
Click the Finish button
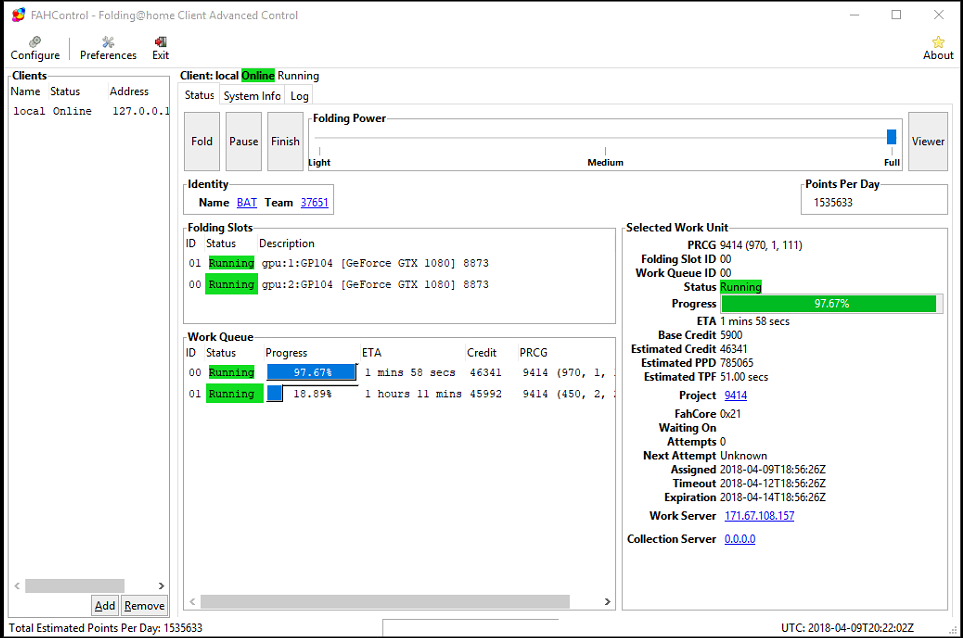286,141
